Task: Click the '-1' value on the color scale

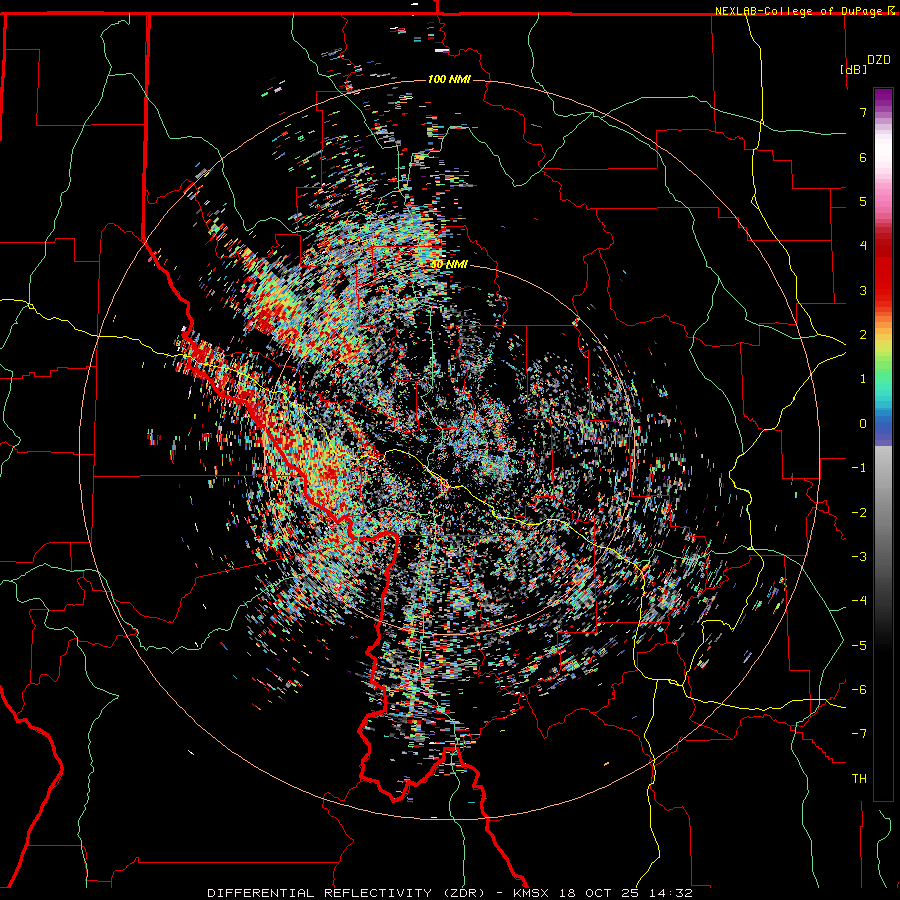Action: point(859,468)
